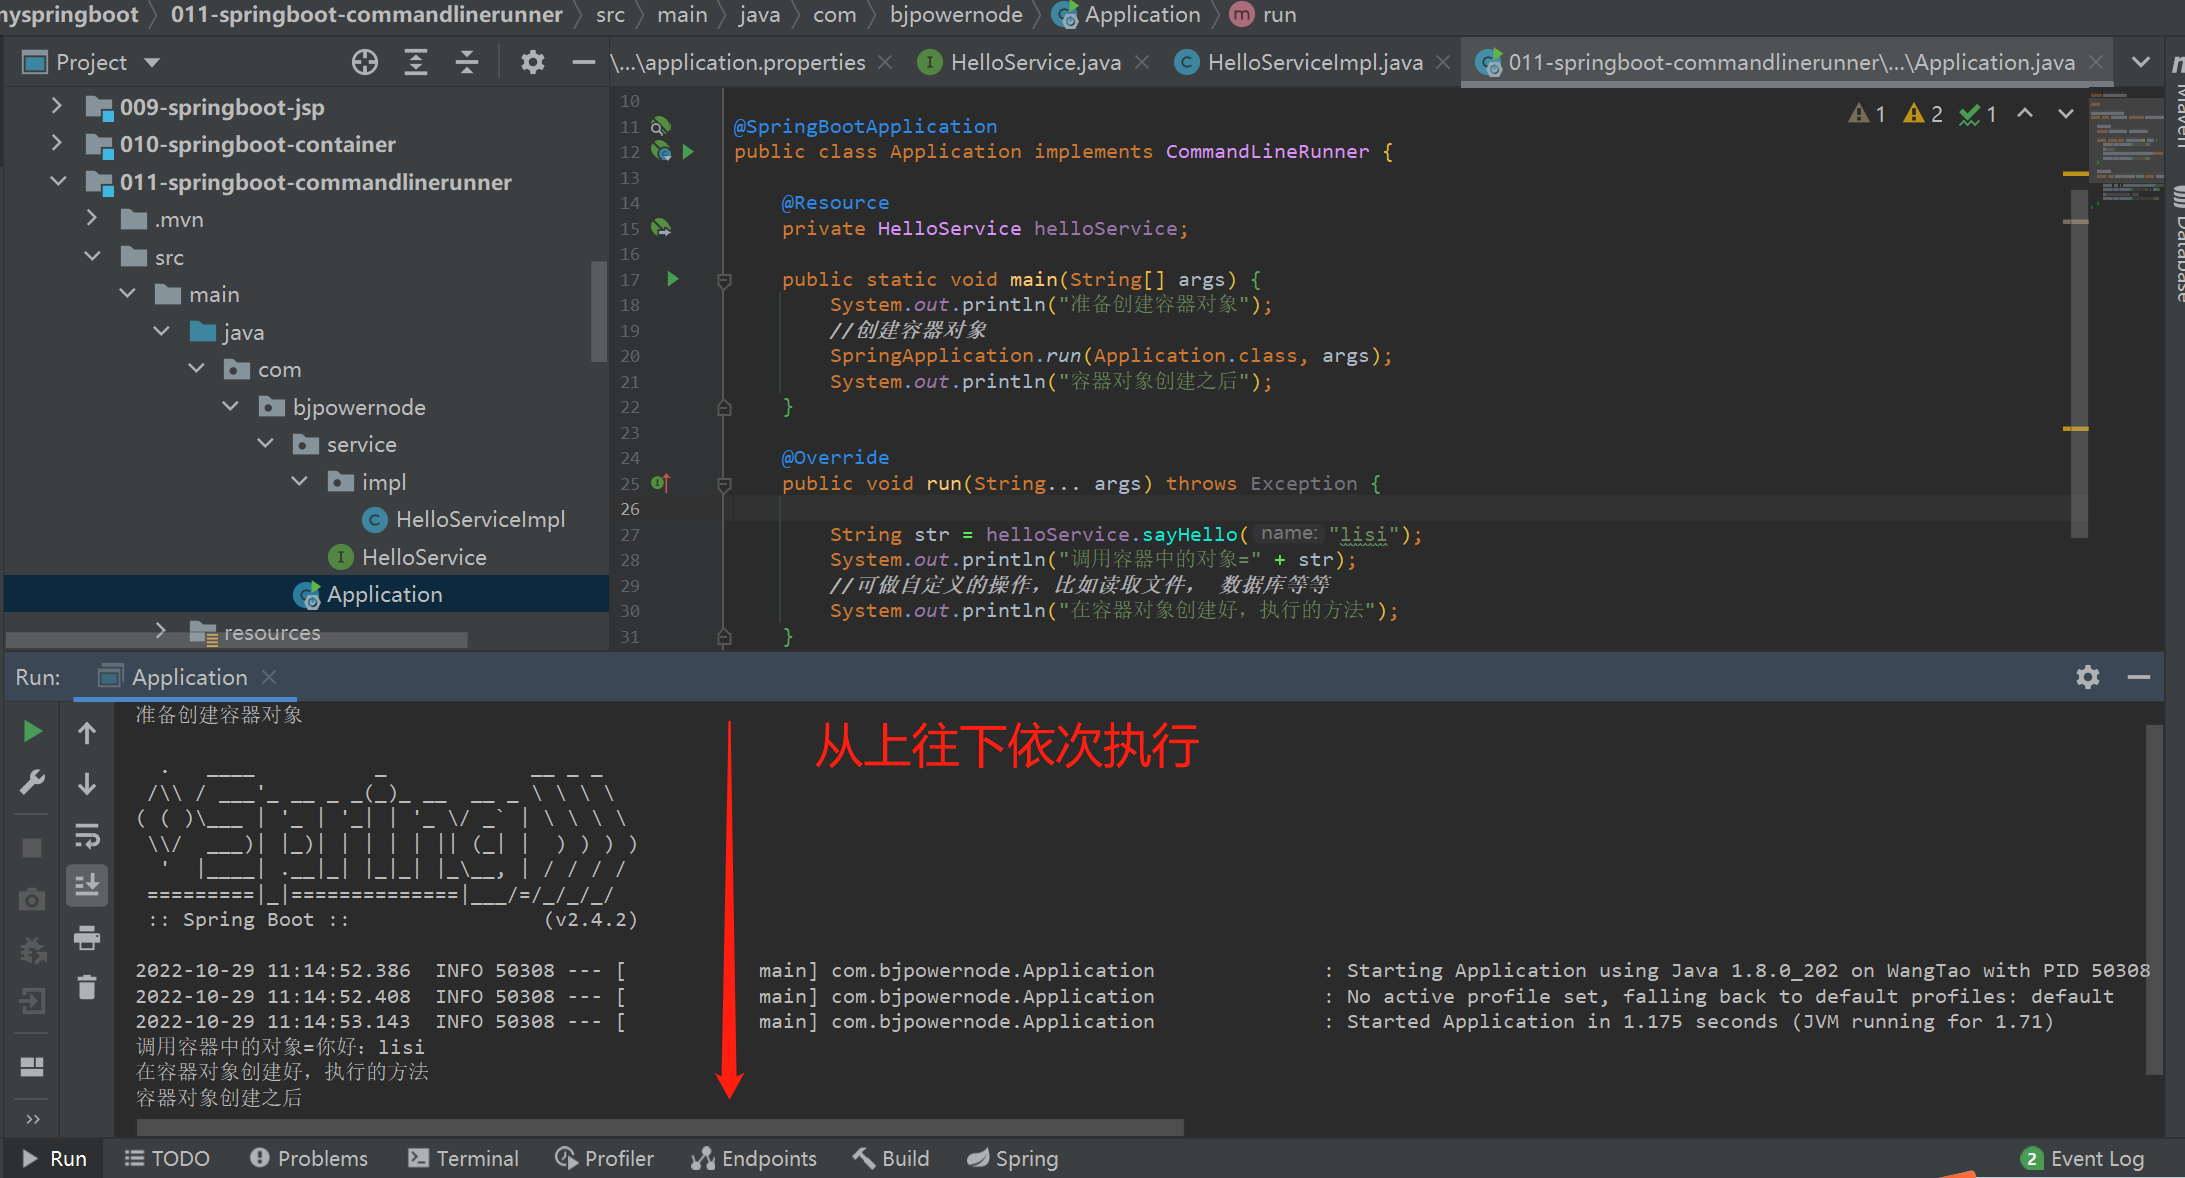Expand the 009-springboot-jsp module
Image resolution: width=2185 pixels, height=1178 pixels.
[57, 106]
